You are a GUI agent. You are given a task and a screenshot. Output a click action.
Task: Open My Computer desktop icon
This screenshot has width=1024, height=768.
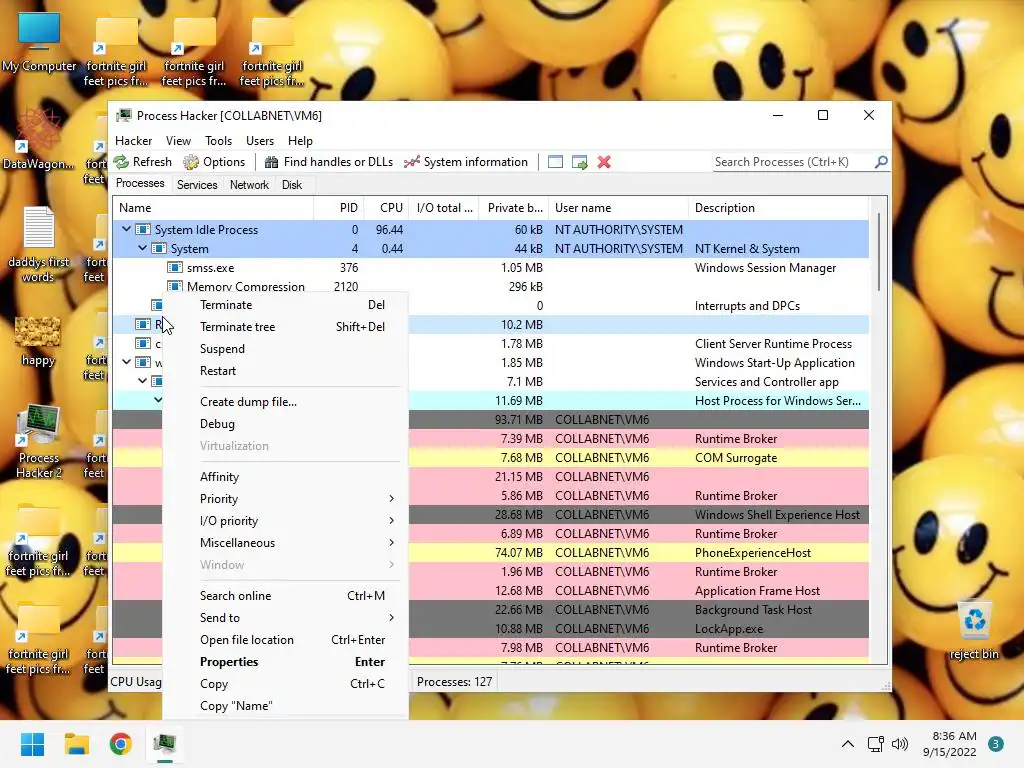tap(39, 42)
